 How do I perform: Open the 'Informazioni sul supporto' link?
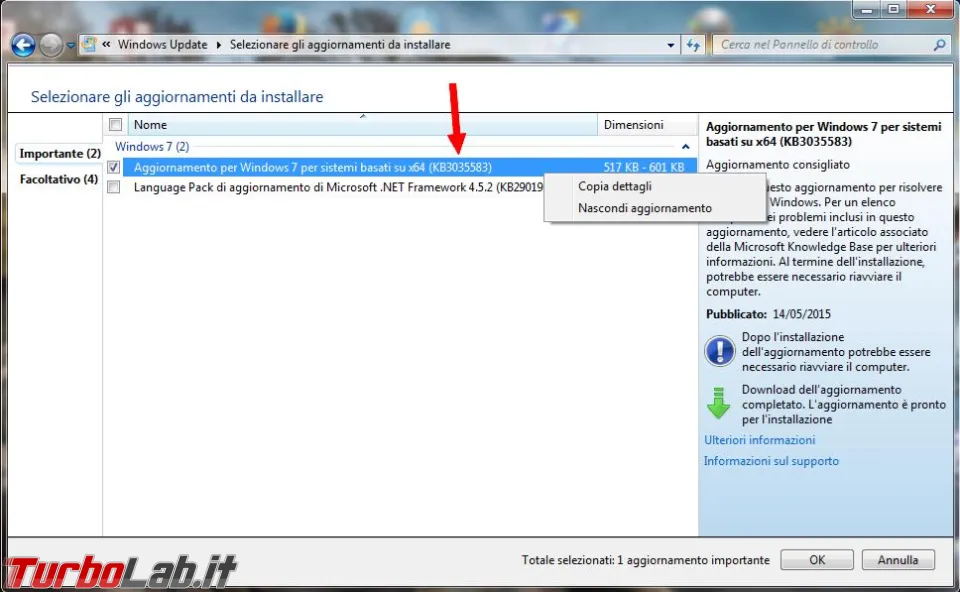(771, 461)
